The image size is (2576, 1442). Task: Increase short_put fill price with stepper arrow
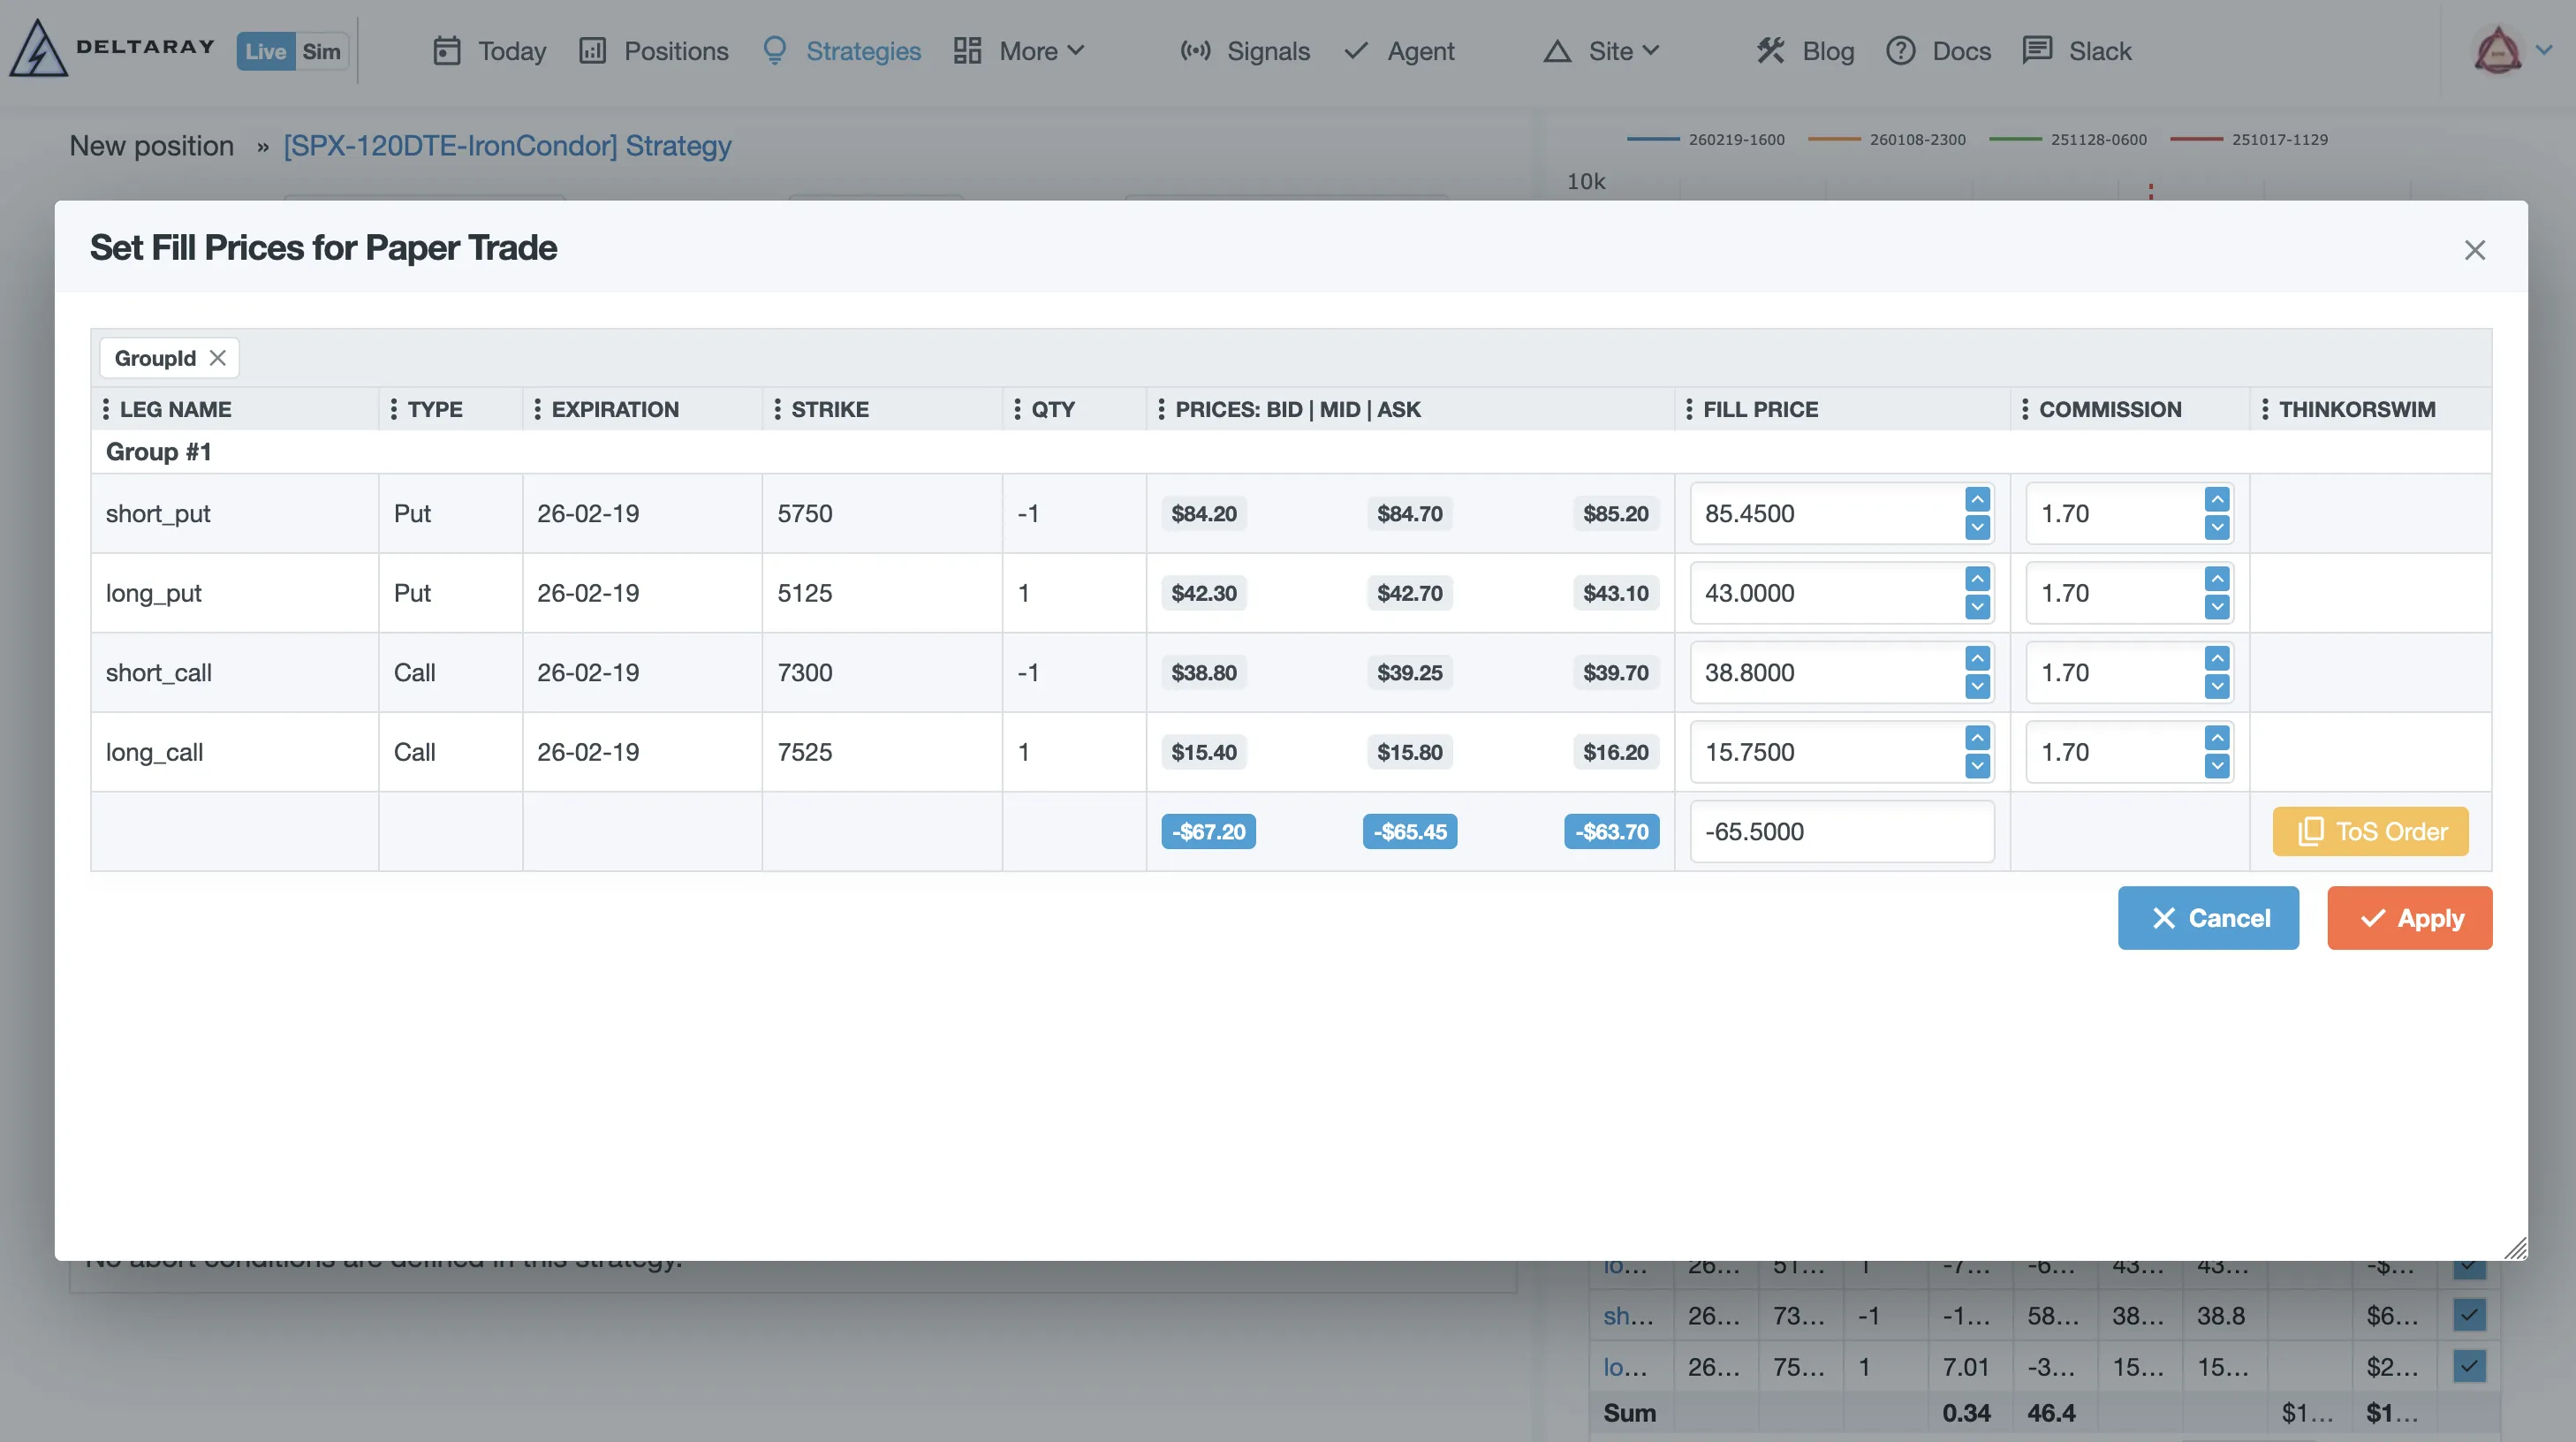(1977, 500)
